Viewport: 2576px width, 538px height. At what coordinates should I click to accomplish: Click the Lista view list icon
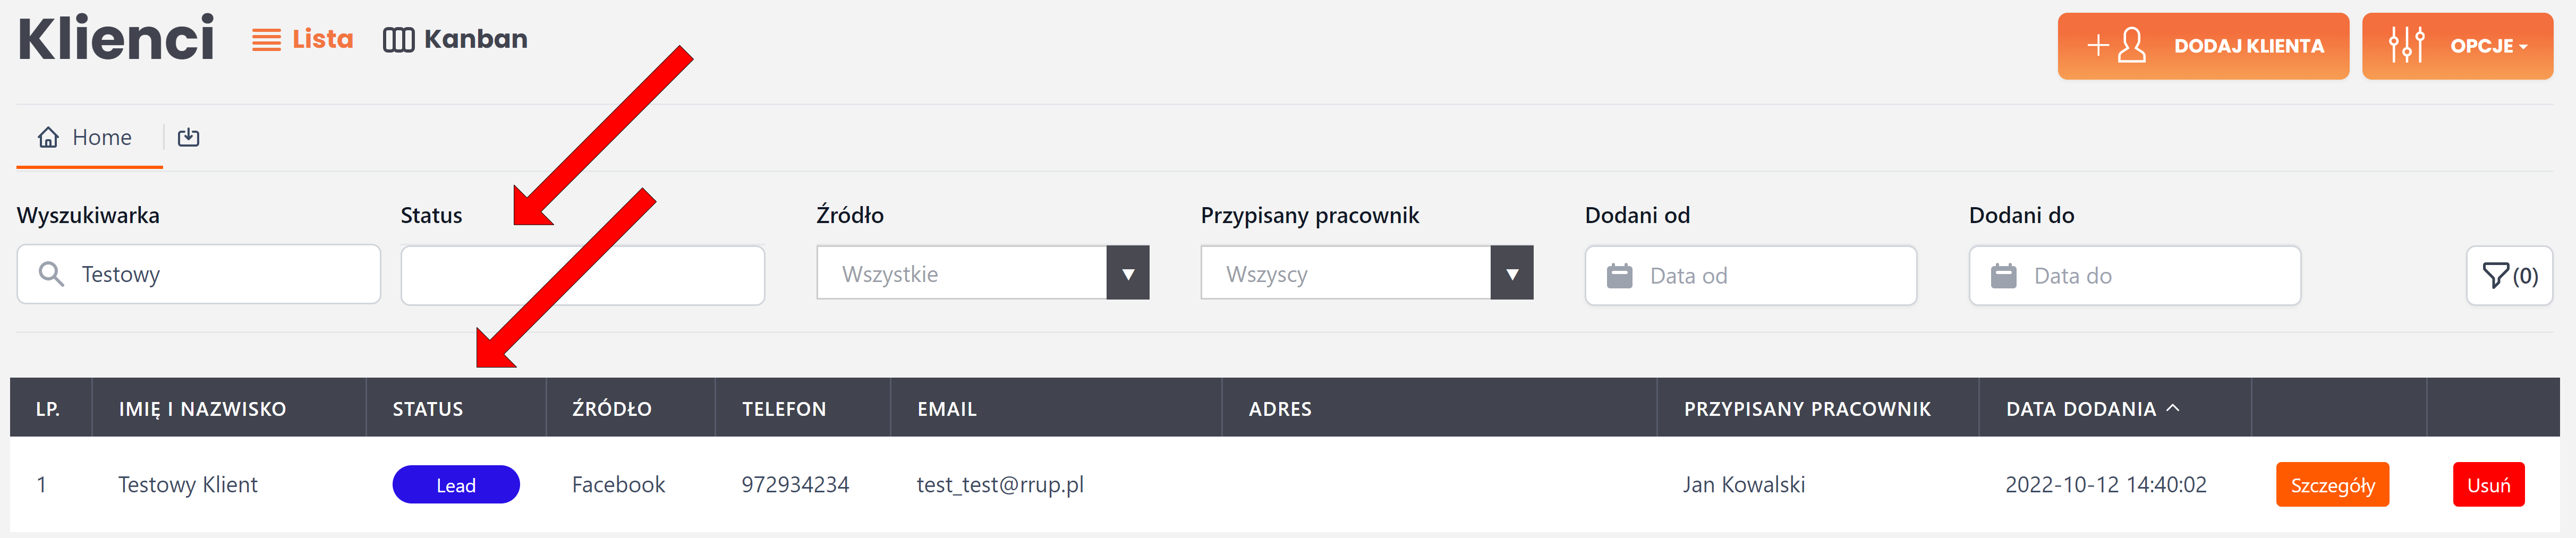point(266,40)
